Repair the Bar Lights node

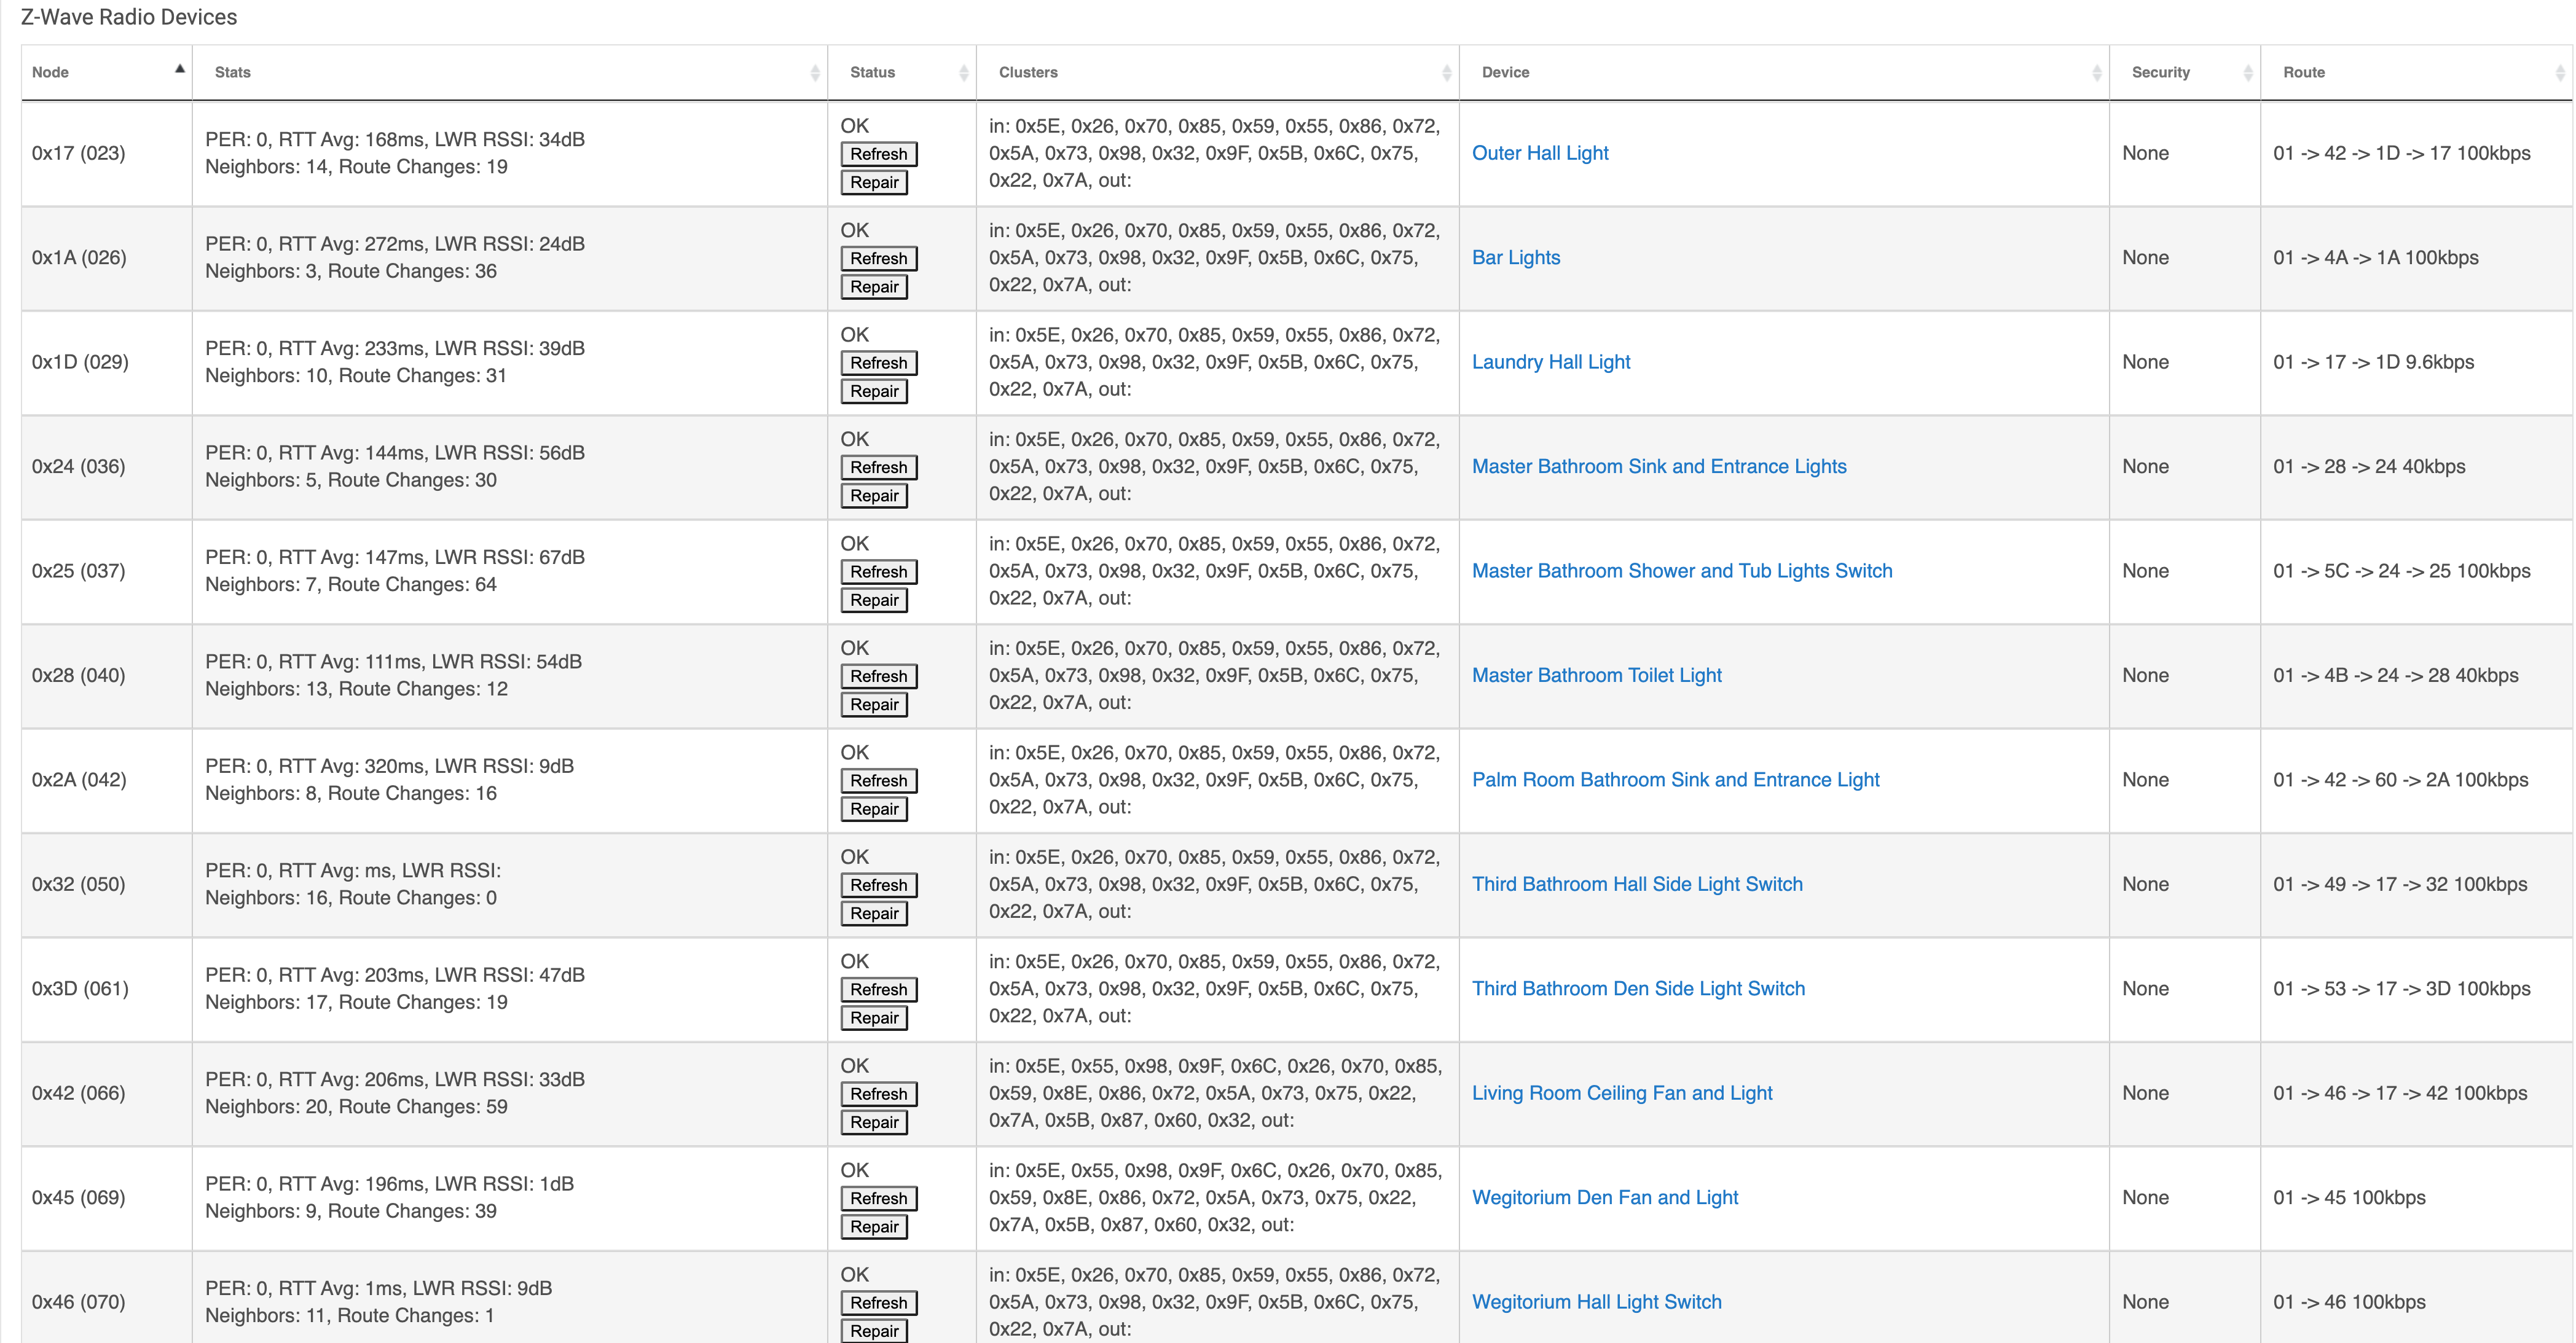click(874, 287)
